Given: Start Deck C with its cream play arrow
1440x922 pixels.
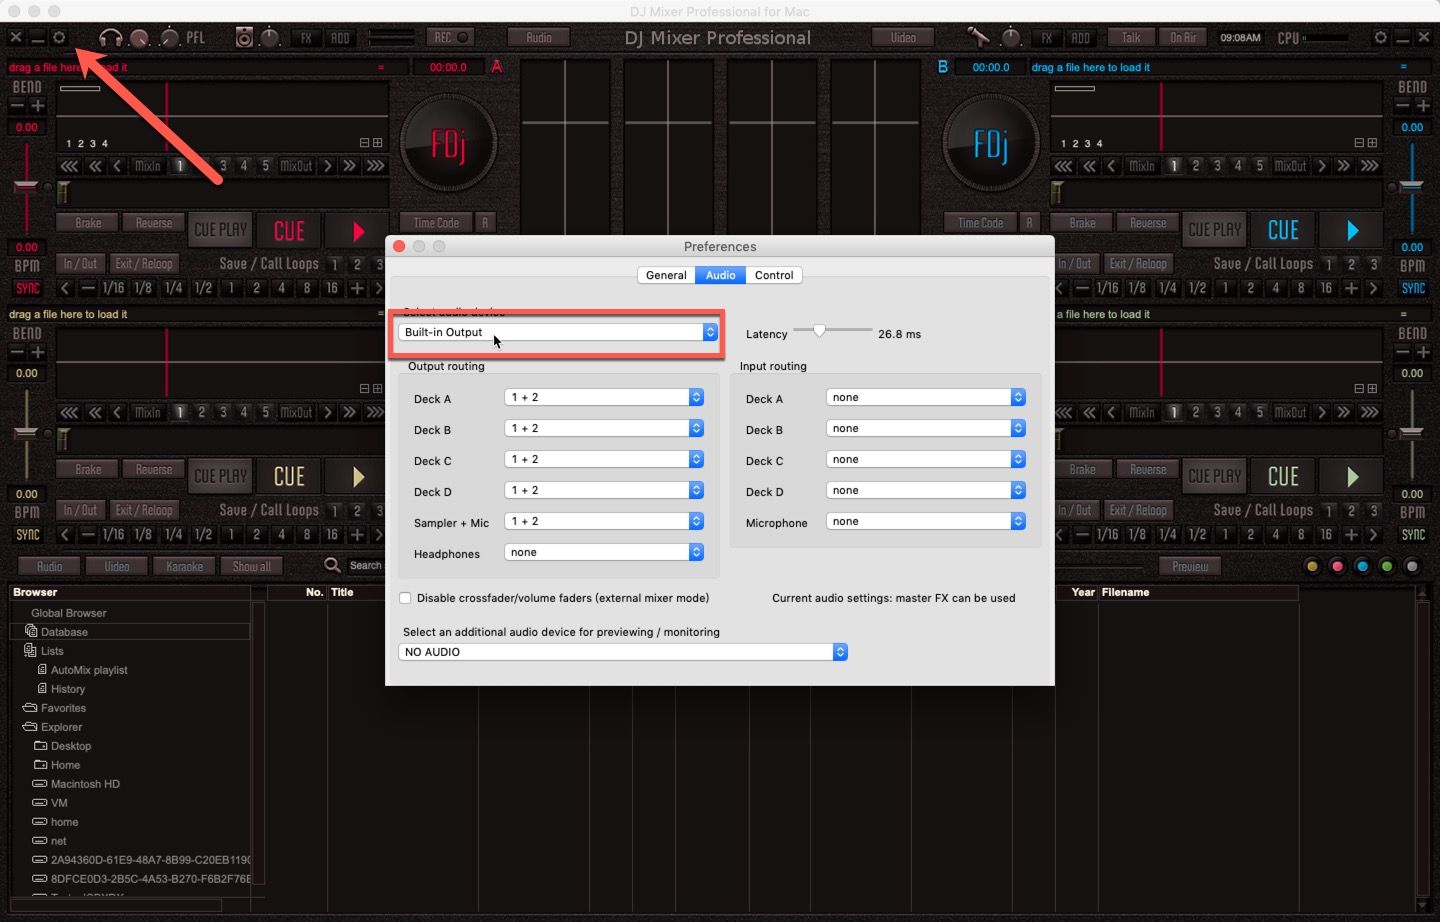Looking at the screenshot, I should tap(358, 477).
